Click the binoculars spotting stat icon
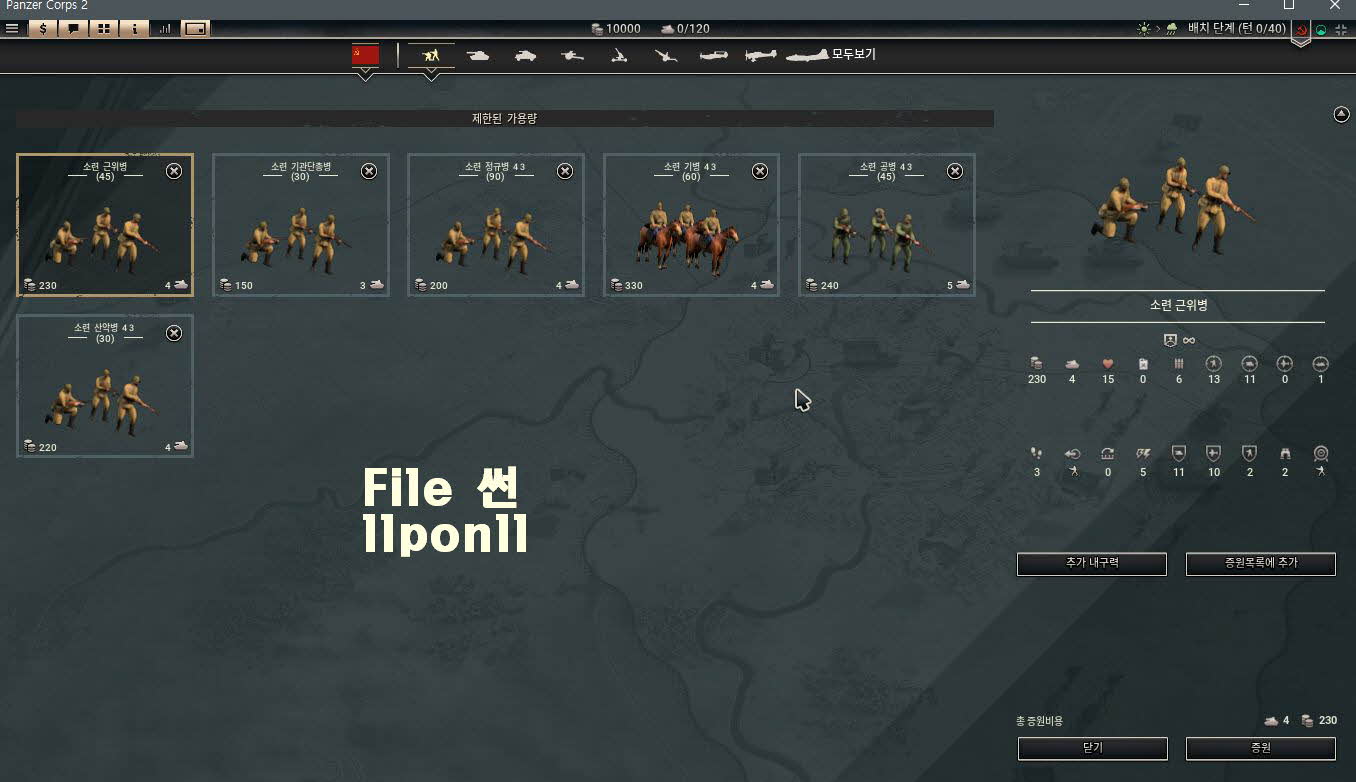Image resolution: width=1356 pixels, height=782 pixels. [1285, 454]
